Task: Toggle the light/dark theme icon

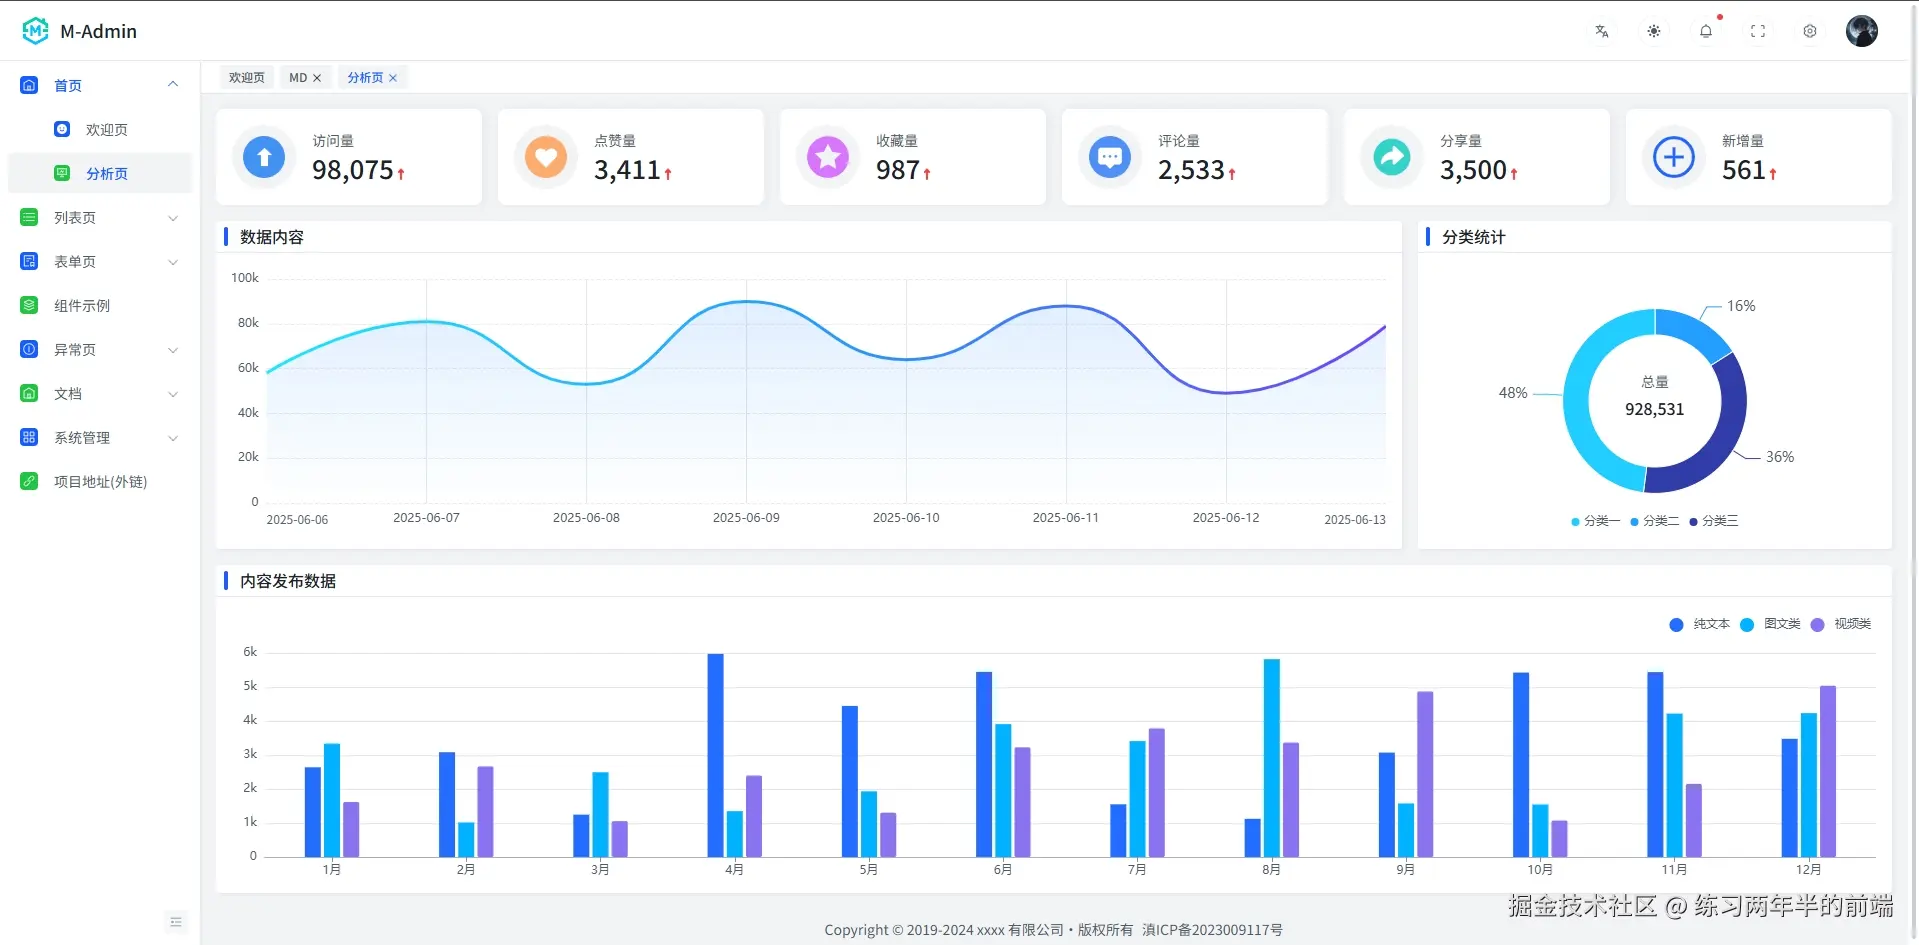Action: point(1653,31)
